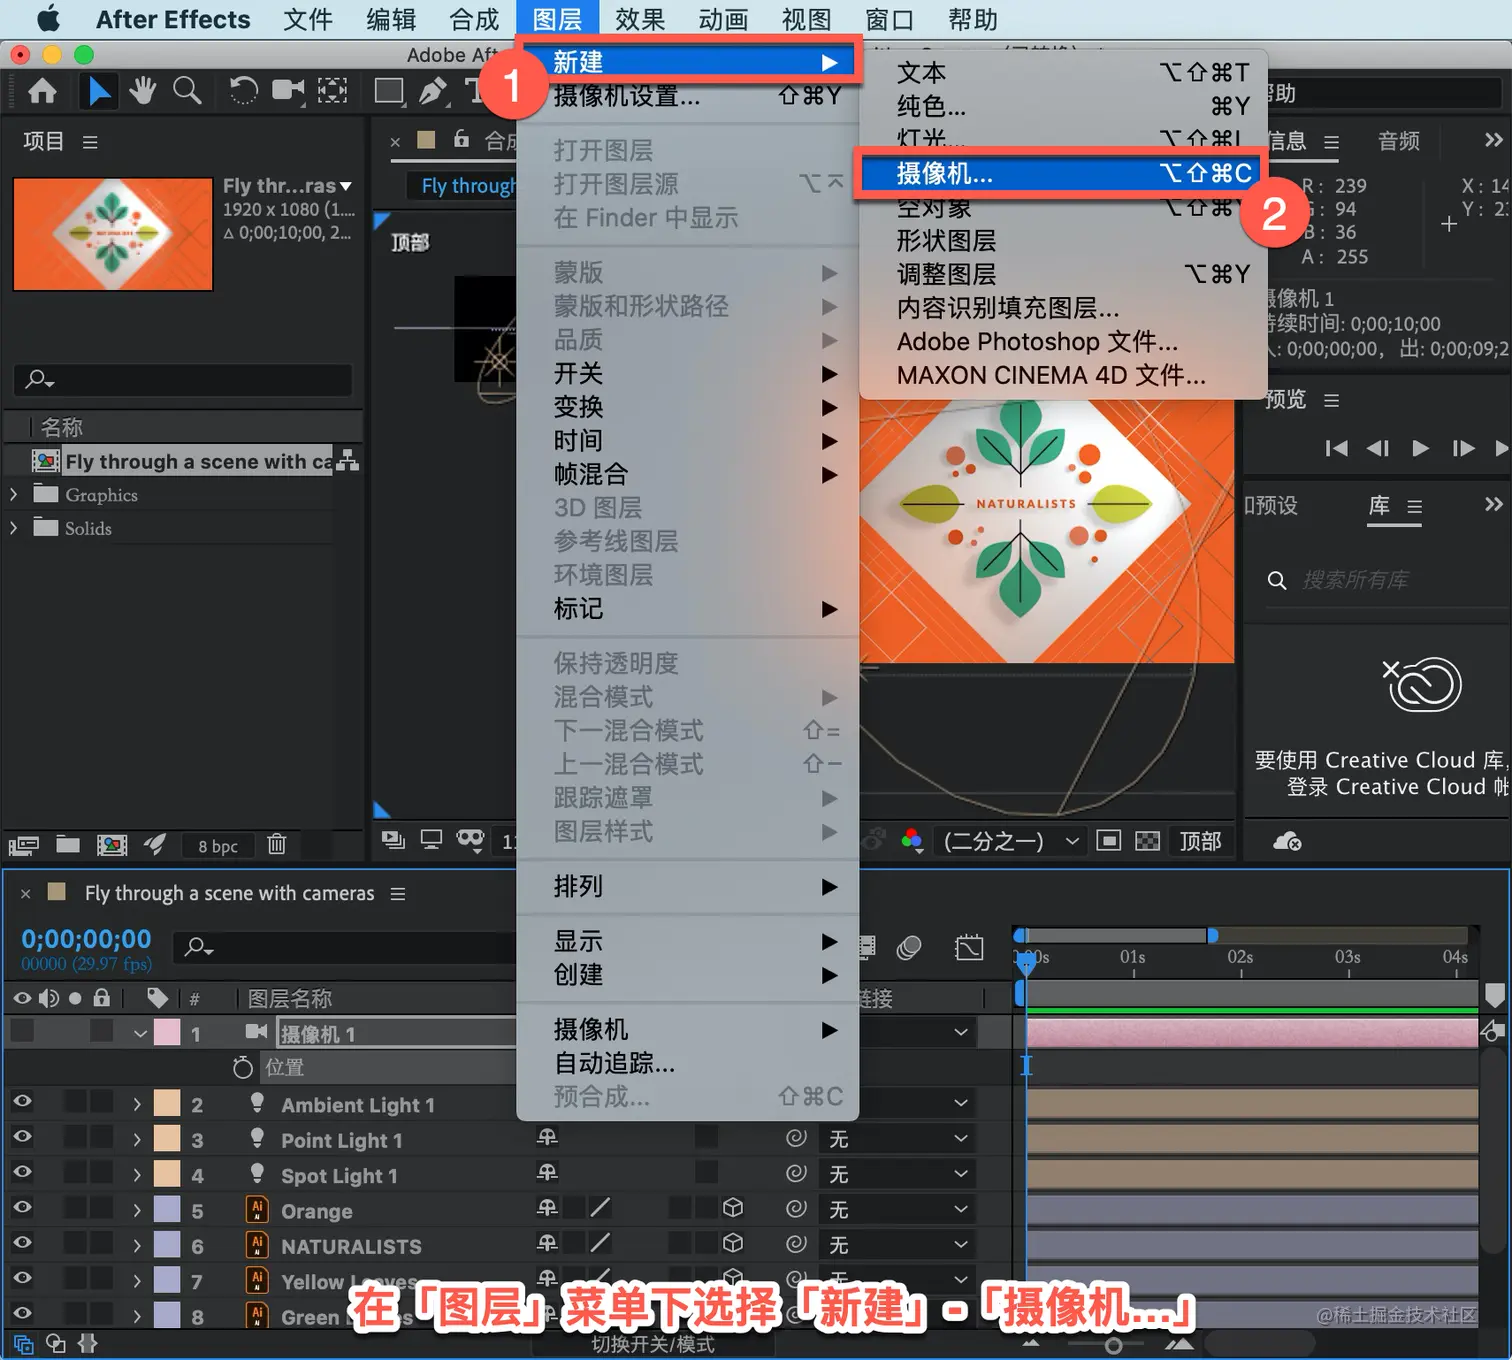Toggle the 3D layer switch for Orange
This screenshot has height=1360, width=1512.
click(x=733, y=1208)
